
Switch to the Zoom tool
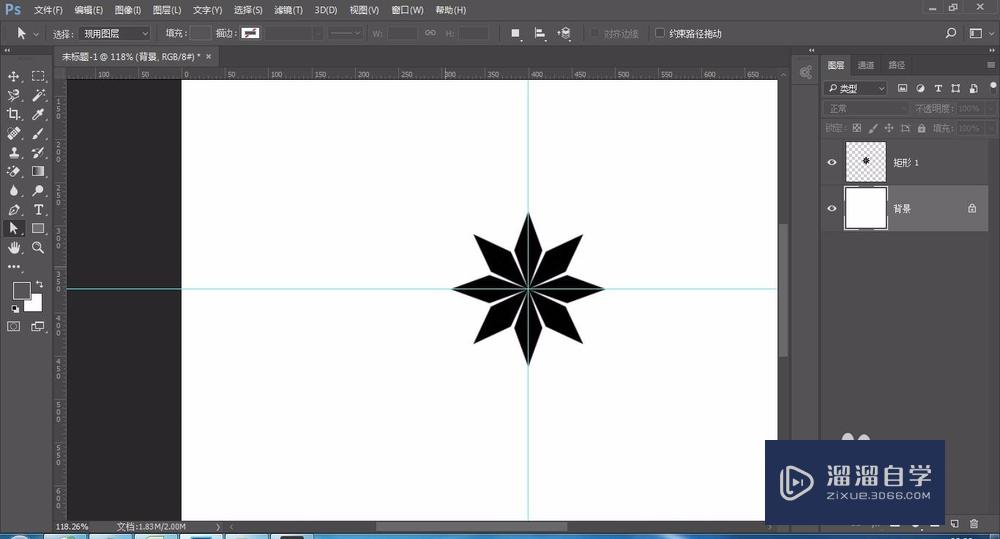click(38, 247)
